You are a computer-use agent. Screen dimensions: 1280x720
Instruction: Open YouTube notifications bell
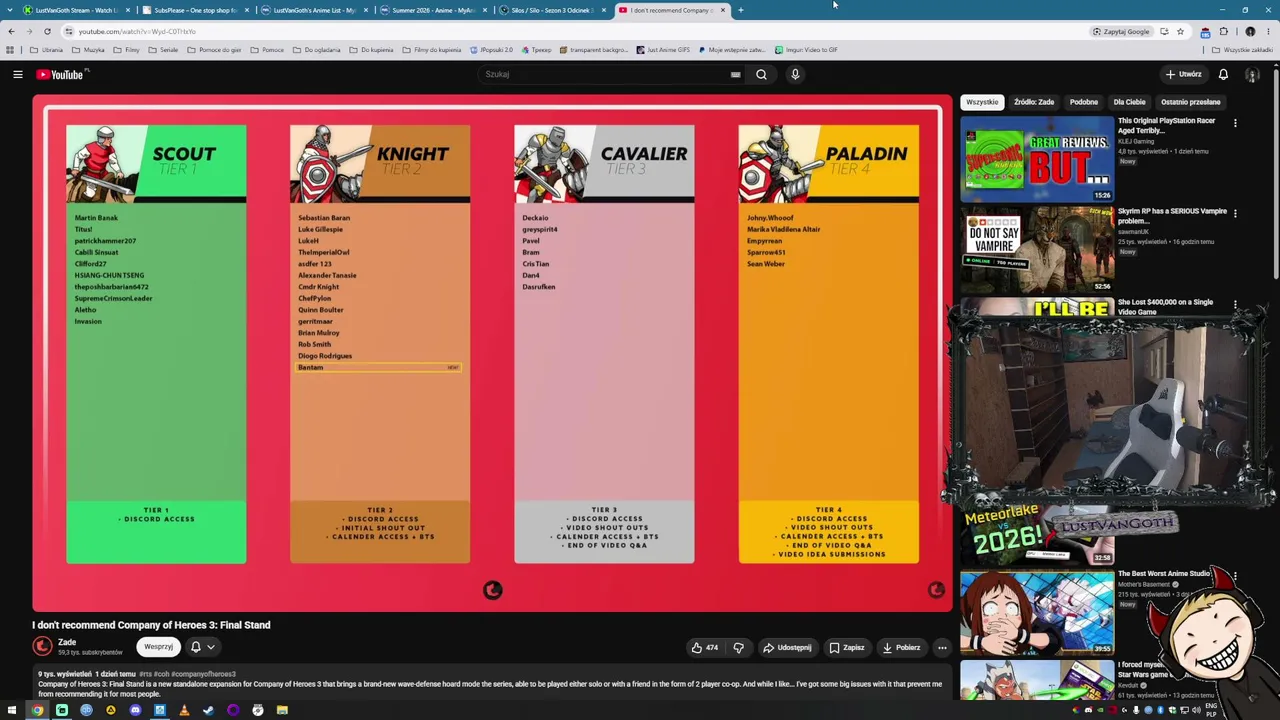(x=1223, y=74)
